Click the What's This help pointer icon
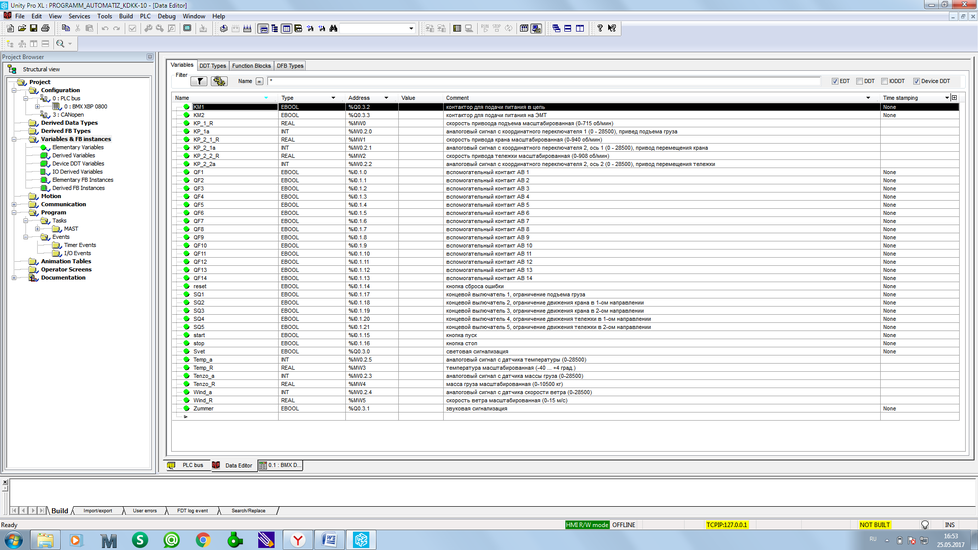978x550 pixels. pyautogui.click(x=612, y=29)
